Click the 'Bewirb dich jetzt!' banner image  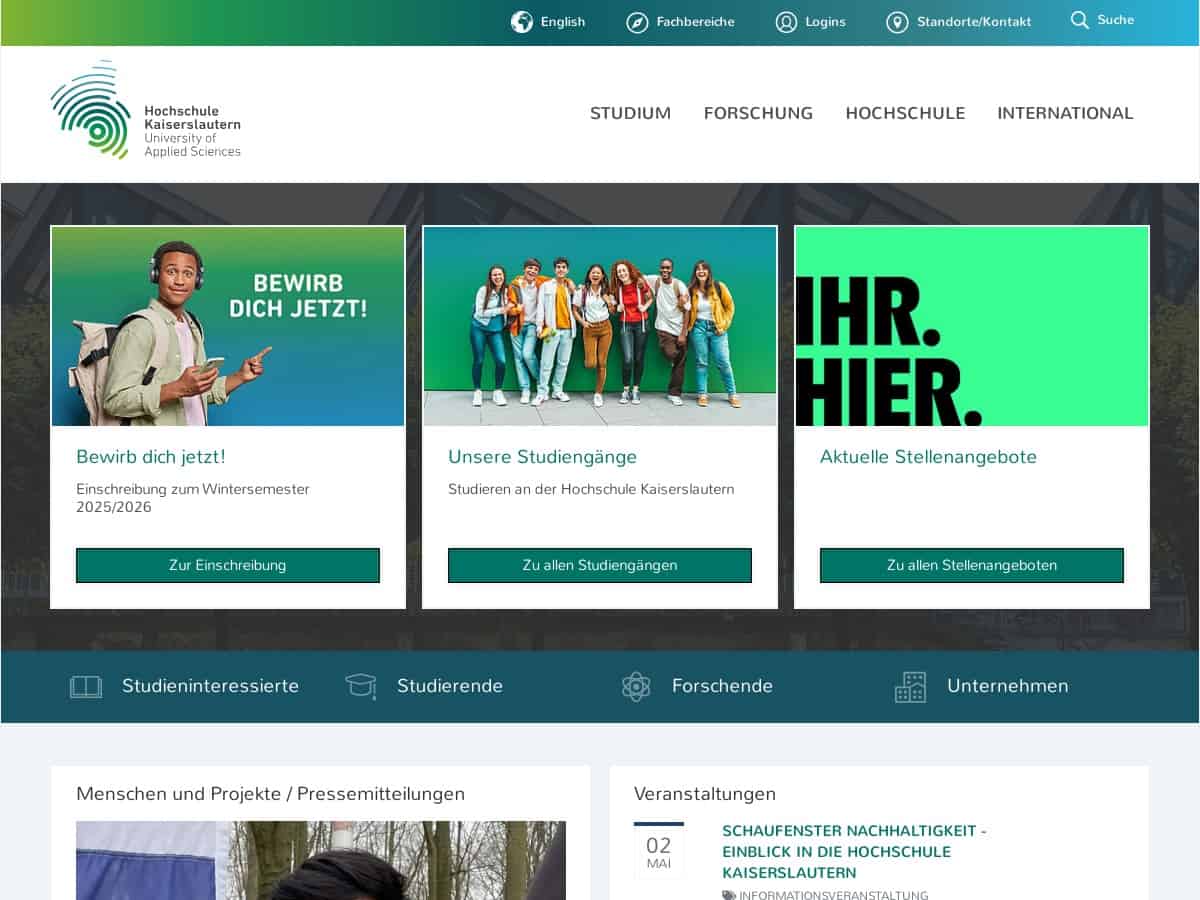(228, 326)
